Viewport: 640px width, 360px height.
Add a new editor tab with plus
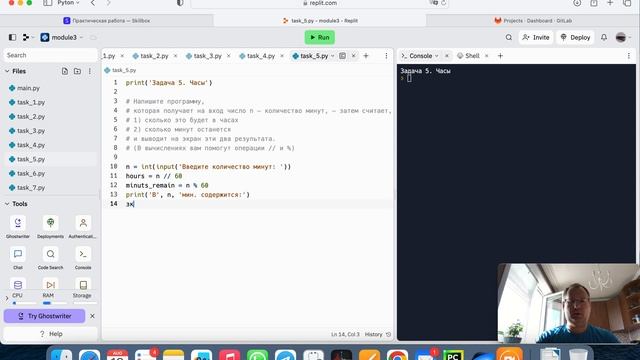(x=366, y=56)
